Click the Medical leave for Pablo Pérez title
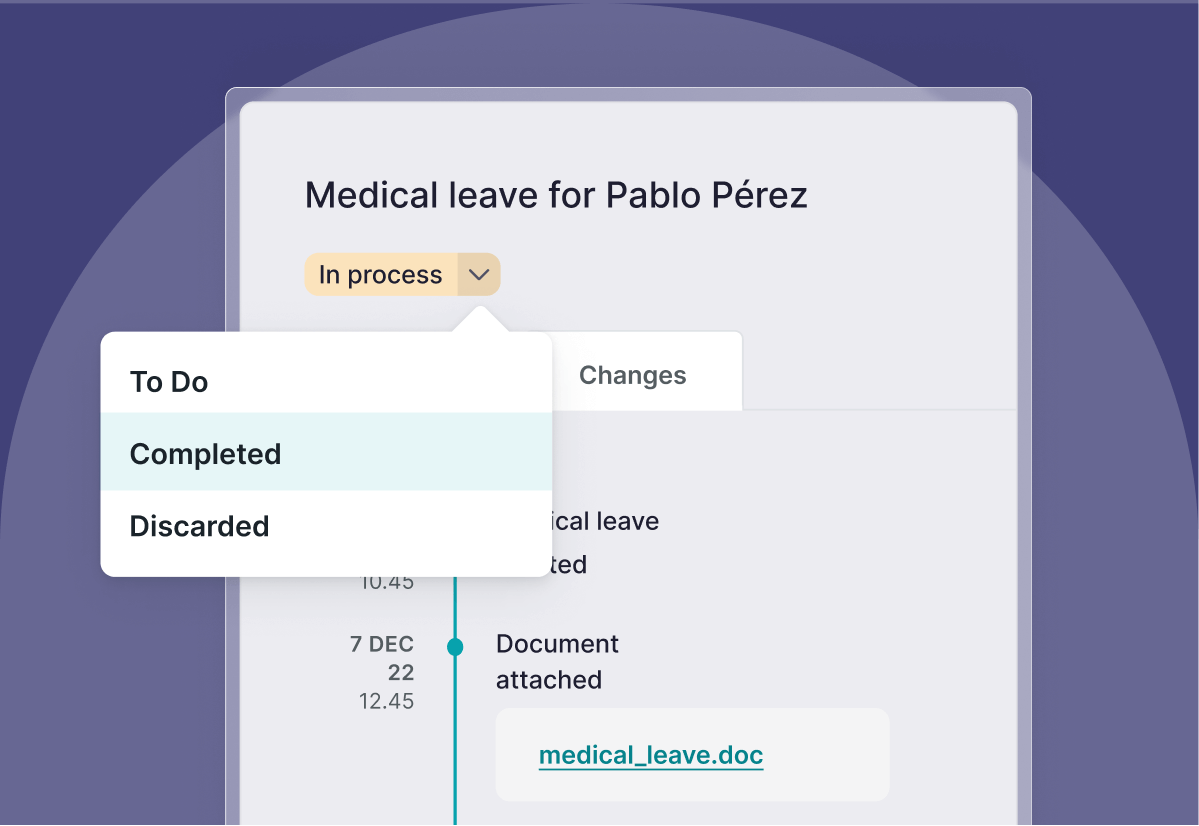This screenshot has width=1199, height=826. [x=556, y=195]
